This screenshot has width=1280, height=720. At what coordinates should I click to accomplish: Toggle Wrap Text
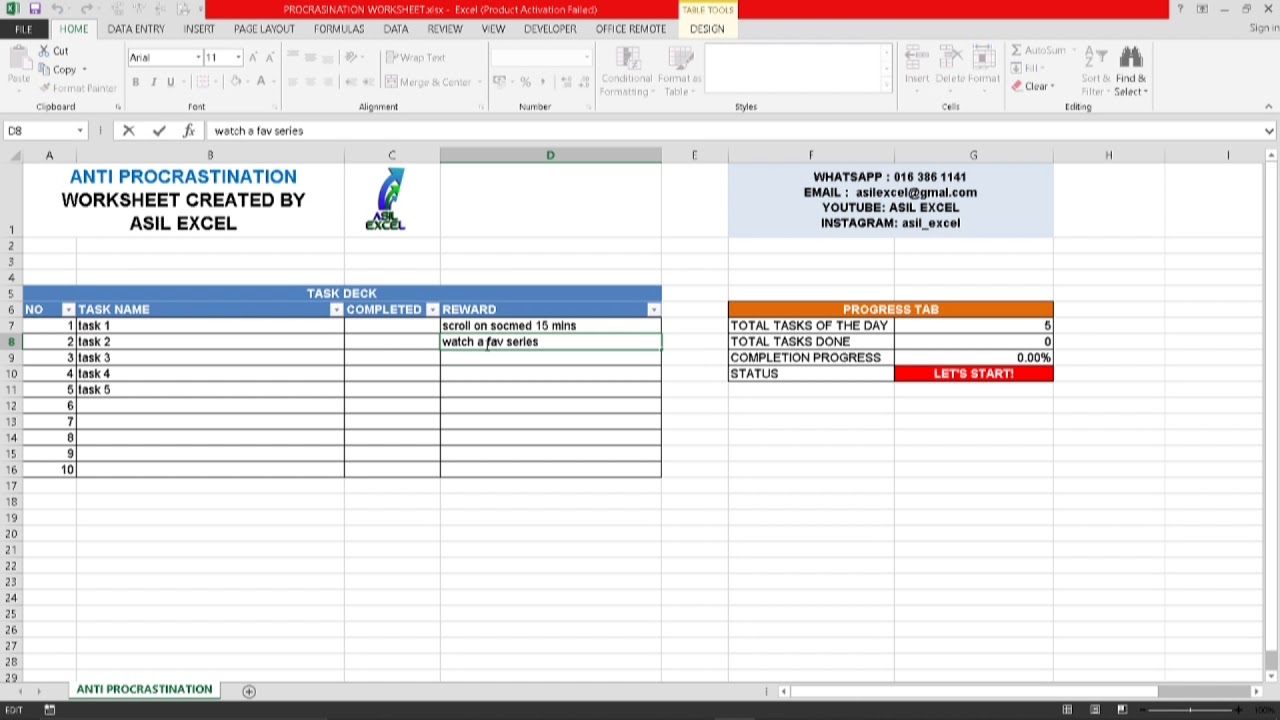tap(416, 57)
